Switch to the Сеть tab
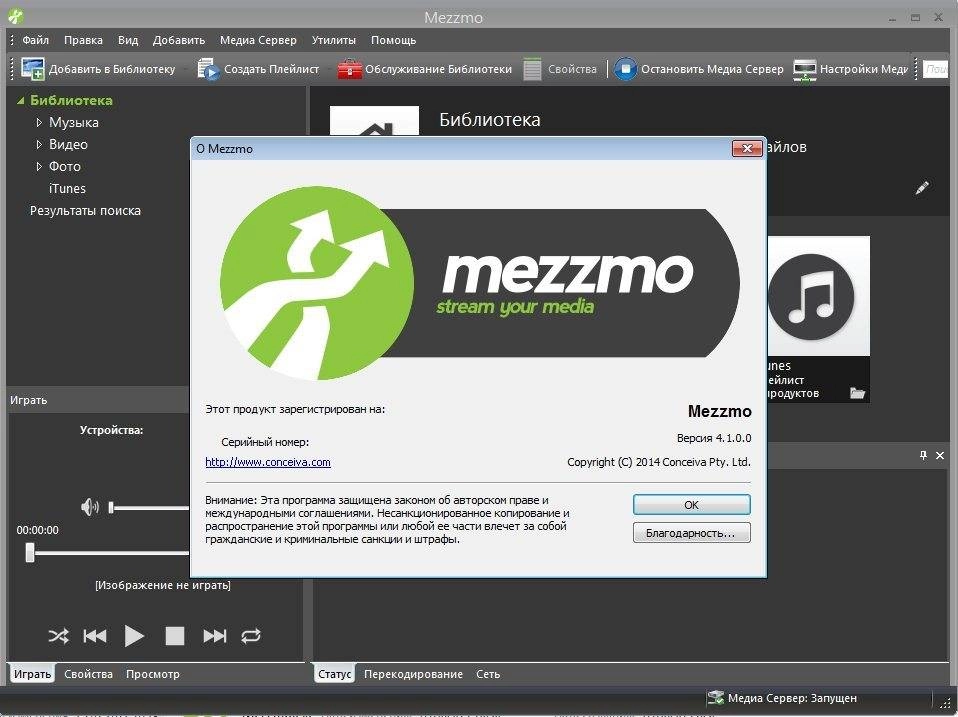 point(488,674)
